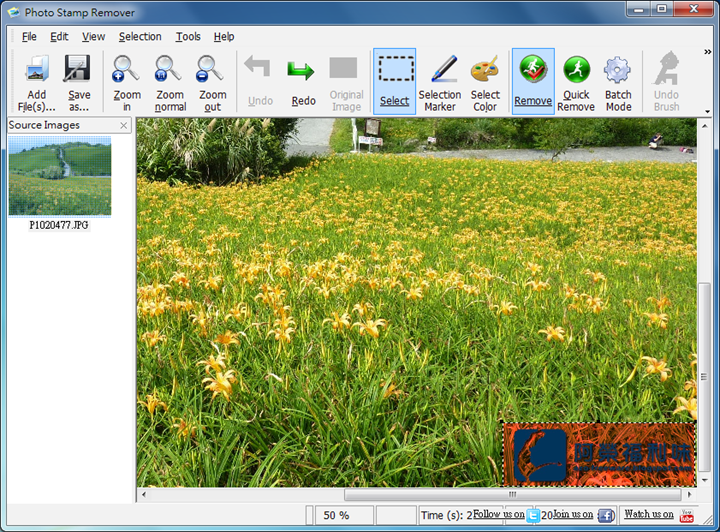The height and width of the screenshot is (532, 720).
Task: Open the Selection menu
Action: pos(140,37)
